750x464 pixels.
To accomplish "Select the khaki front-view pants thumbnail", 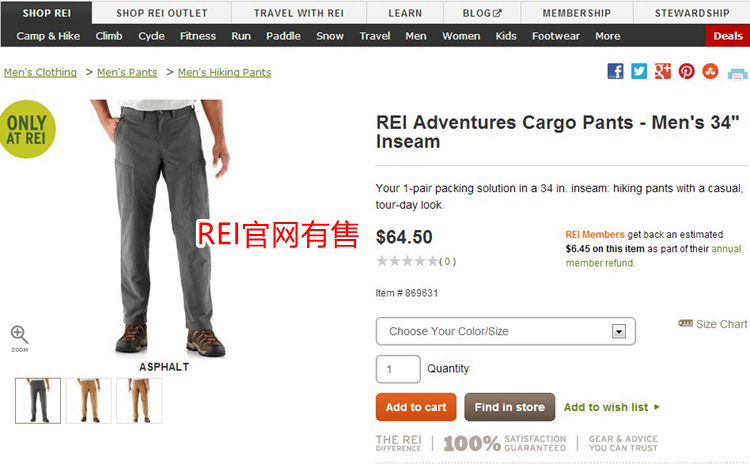I will point(88,401).
